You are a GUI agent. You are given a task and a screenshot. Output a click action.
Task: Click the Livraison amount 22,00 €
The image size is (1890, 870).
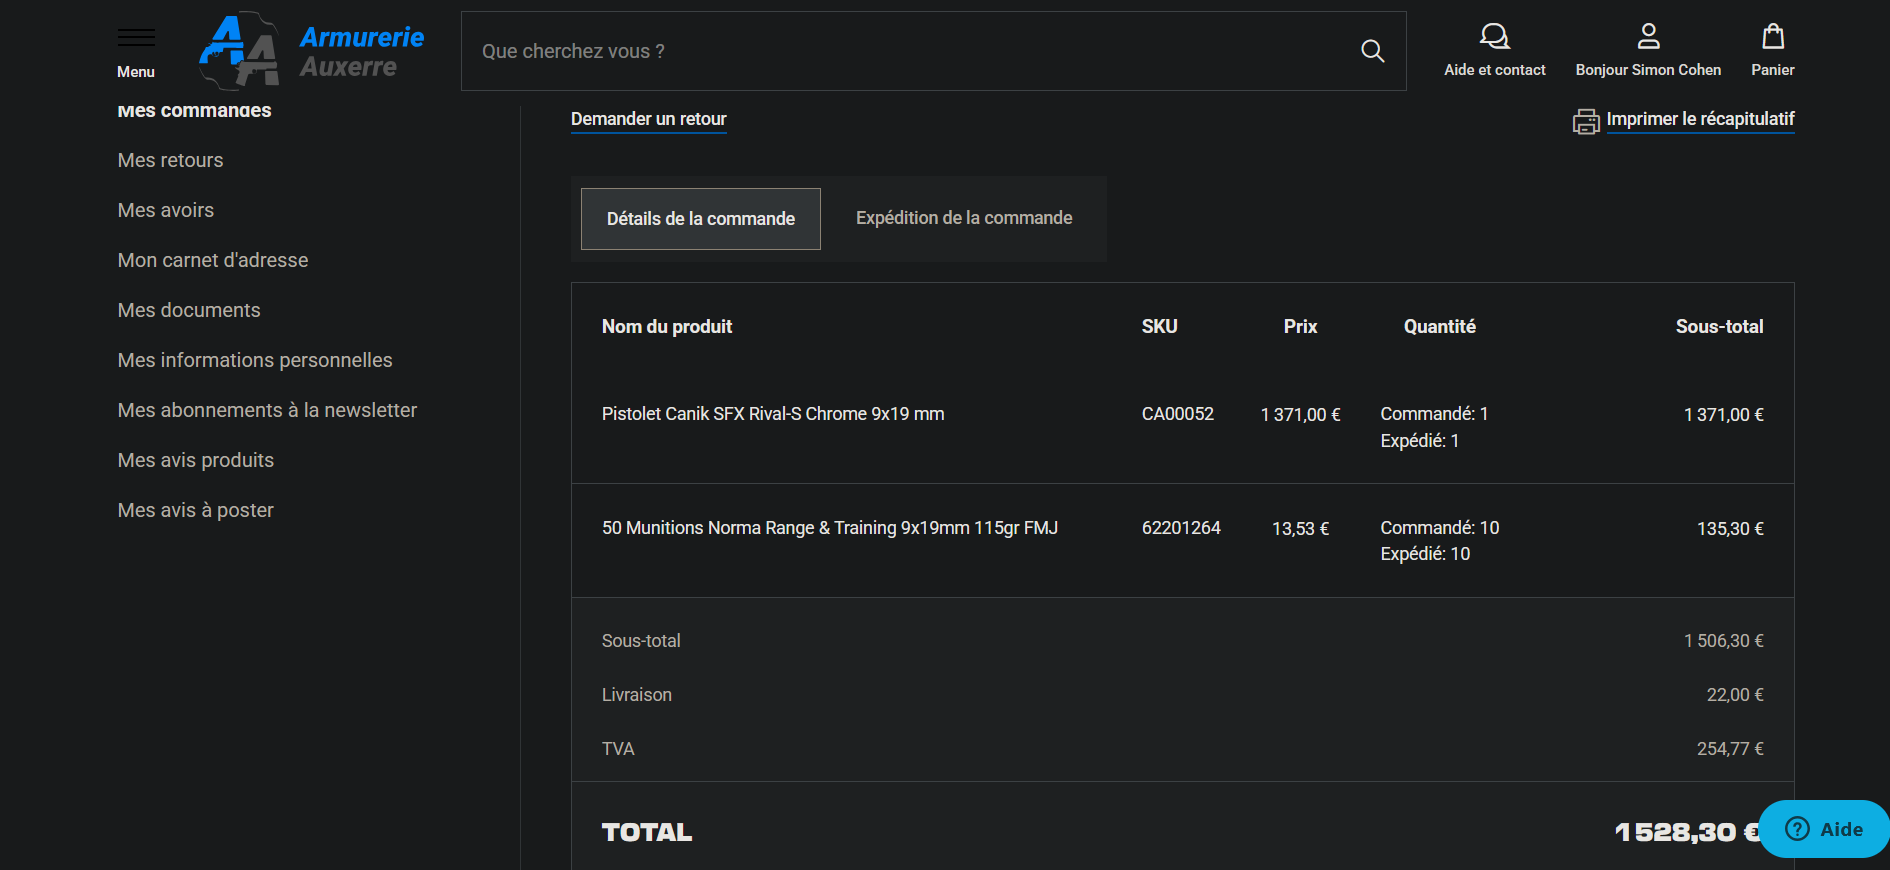[1735, 695]
